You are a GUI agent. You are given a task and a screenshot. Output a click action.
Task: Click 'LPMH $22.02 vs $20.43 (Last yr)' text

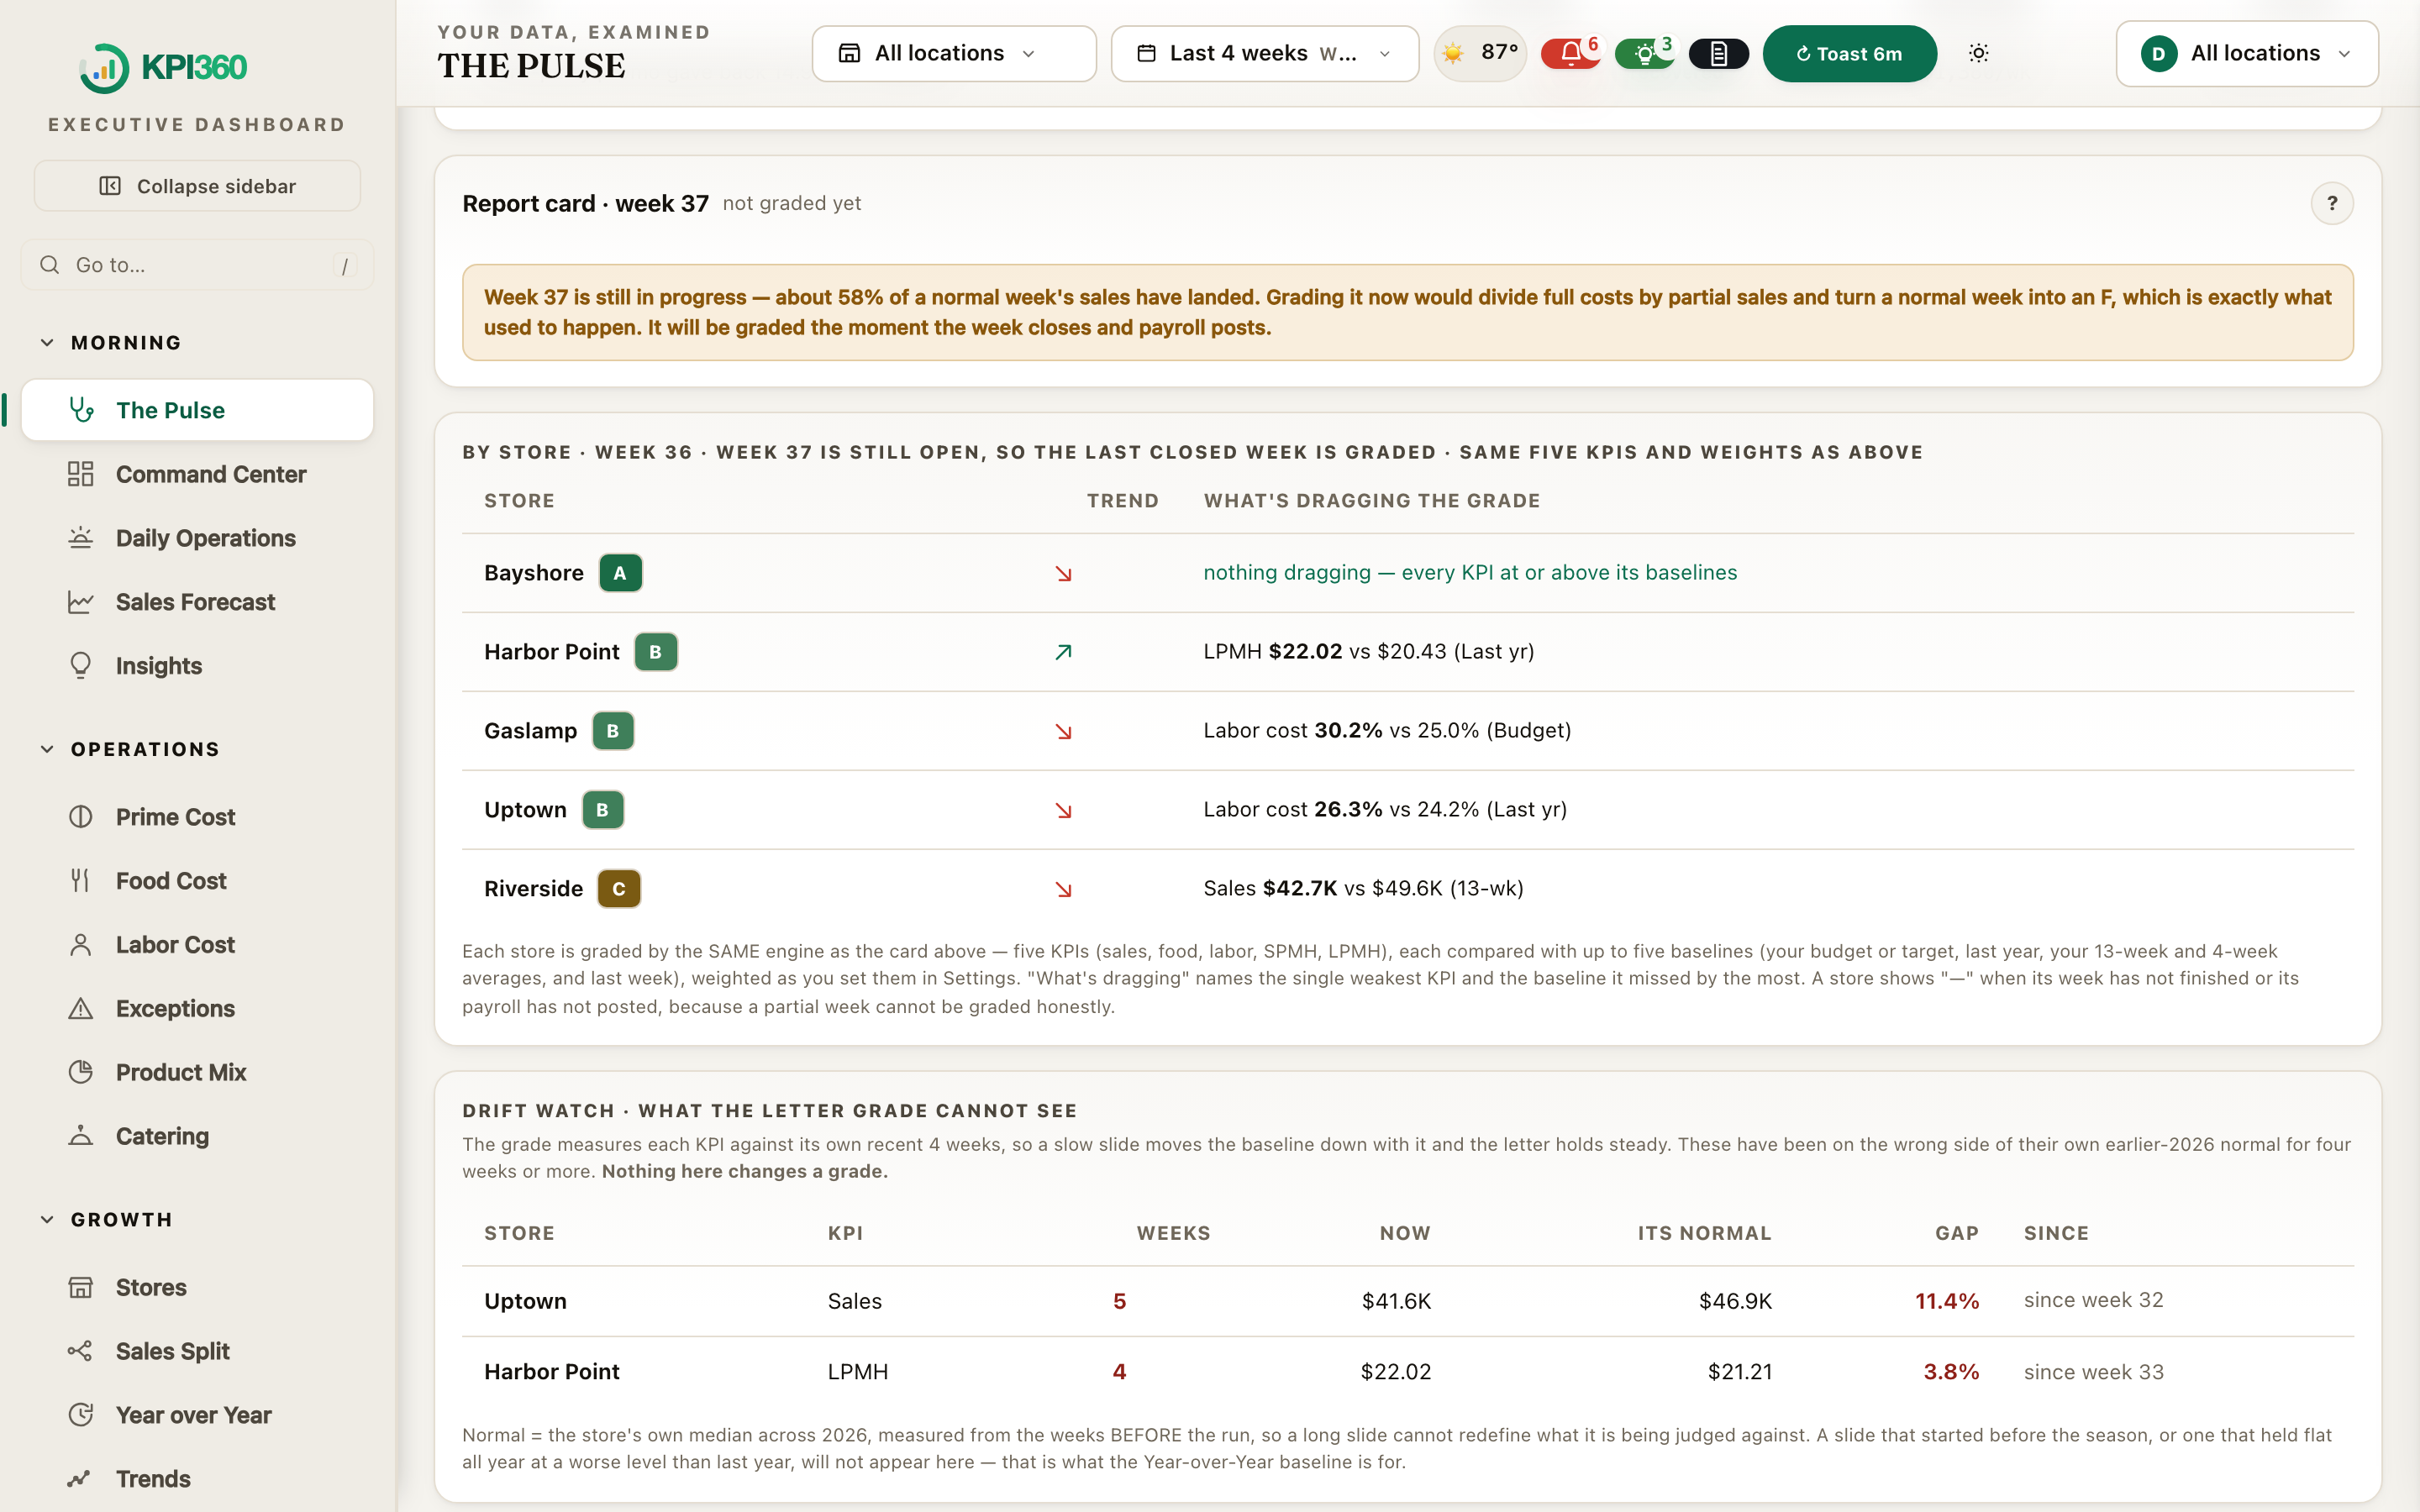click(x=1369, y=652)
